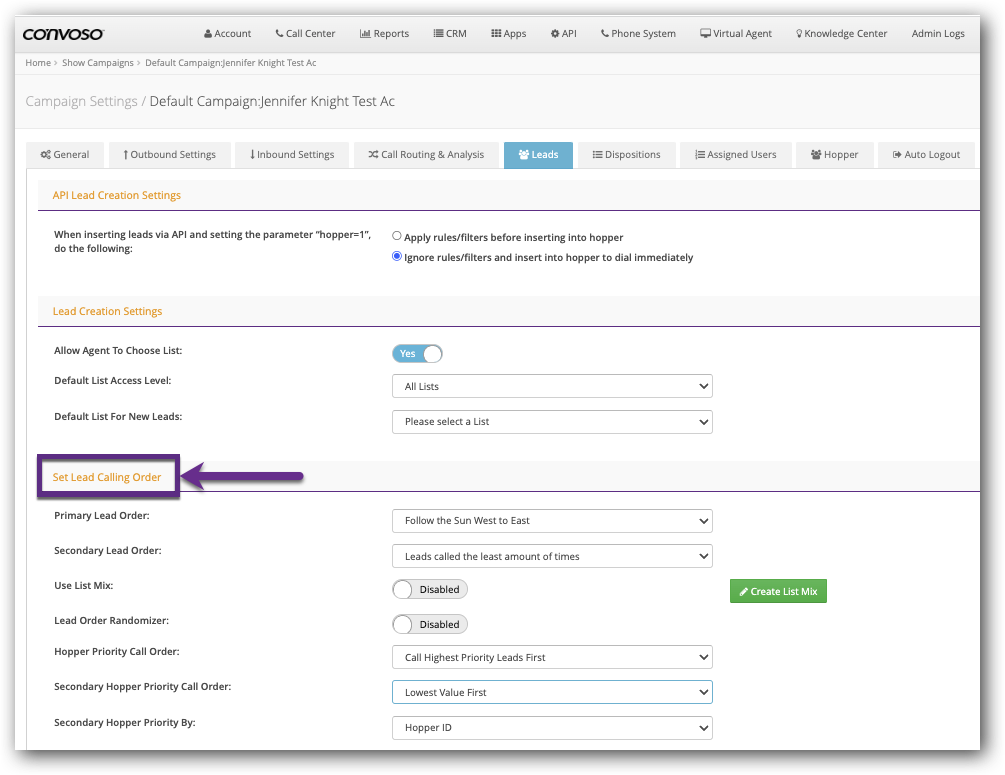Open Secondary Hopper Priority By dropdown

pyautogui.click(x=552, y=728)
